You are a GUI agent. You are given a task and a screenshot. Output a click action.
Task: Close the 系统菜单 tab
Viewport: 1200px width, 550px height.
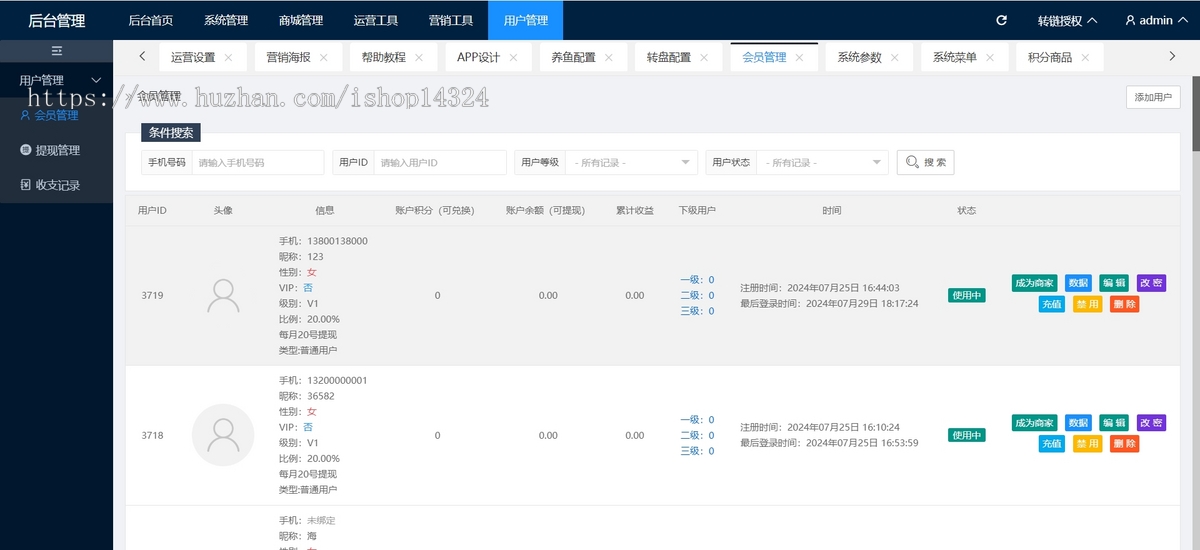(x=990, y=58)
